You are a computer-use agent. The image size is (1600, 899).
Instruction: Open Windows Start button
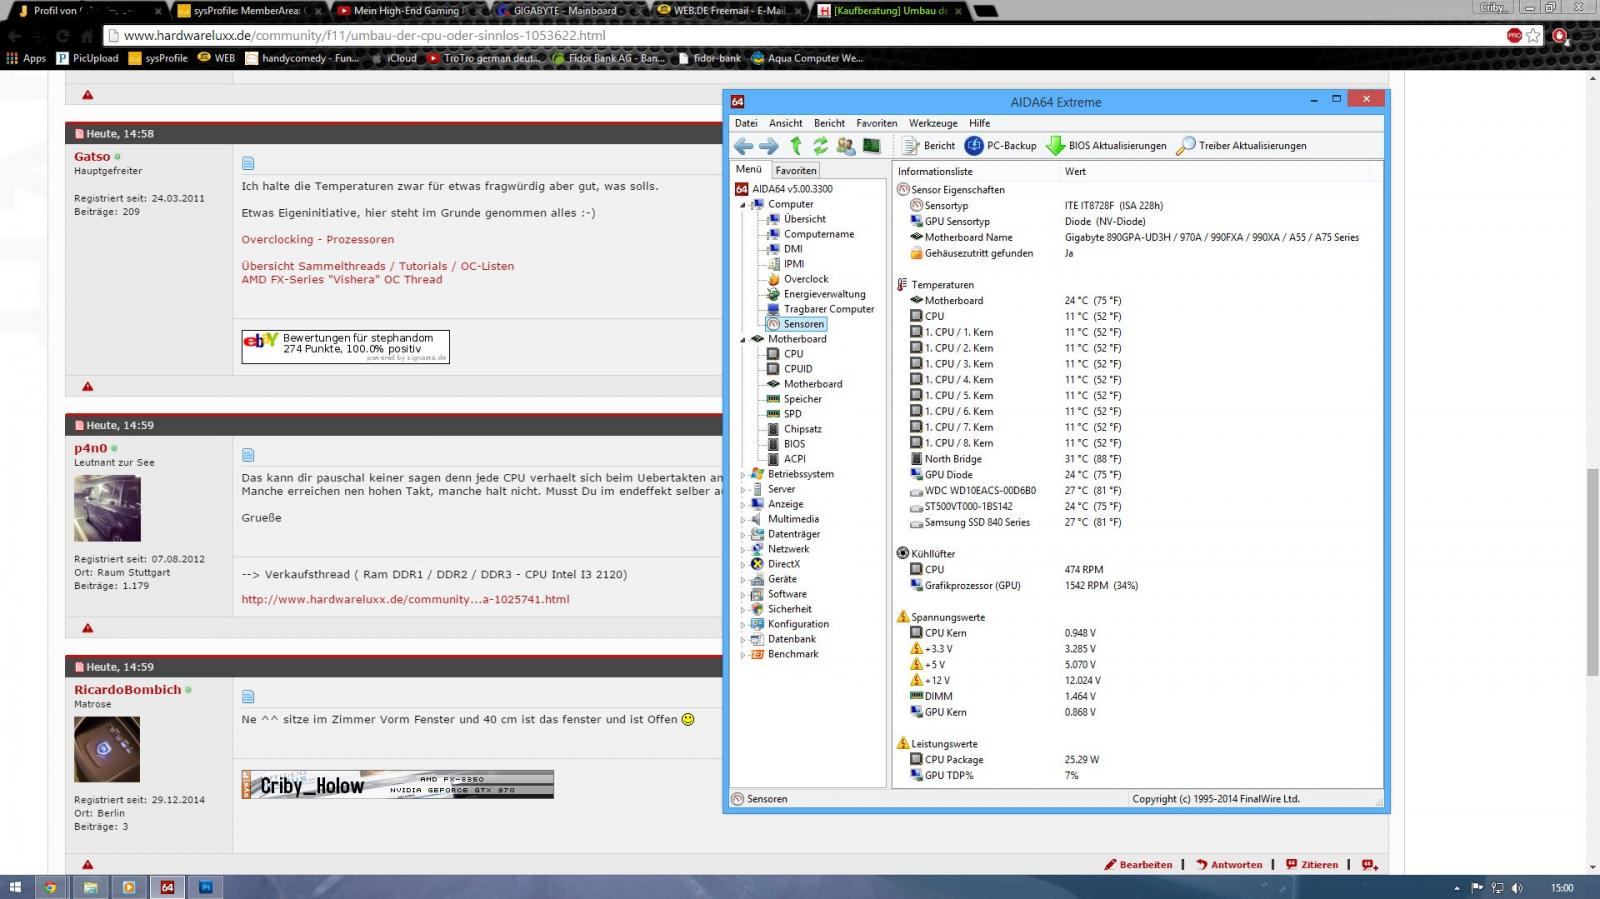[x=15, y=887]
